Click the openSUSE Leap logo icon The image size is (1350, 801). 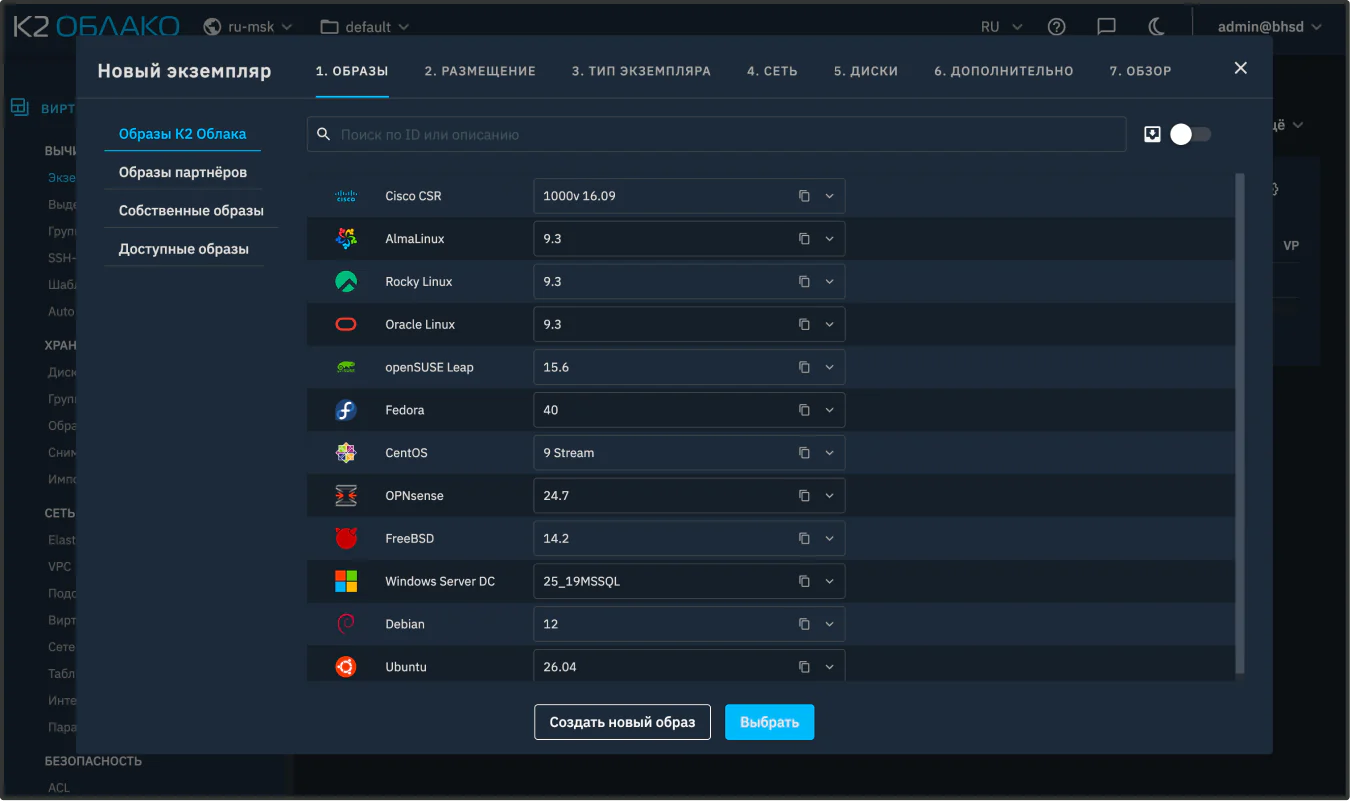346,368
